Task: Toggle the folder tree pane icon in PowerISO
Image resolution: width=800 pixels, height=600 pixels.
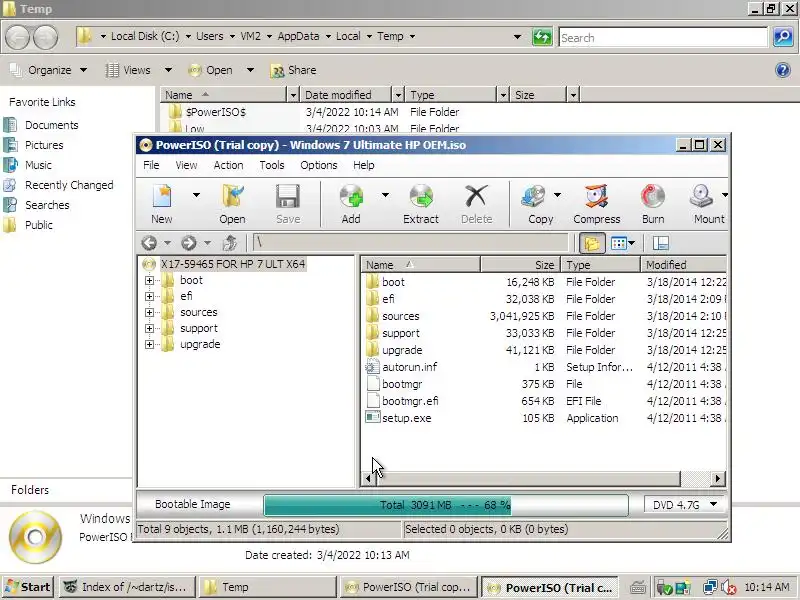Action: coord(592,243)
